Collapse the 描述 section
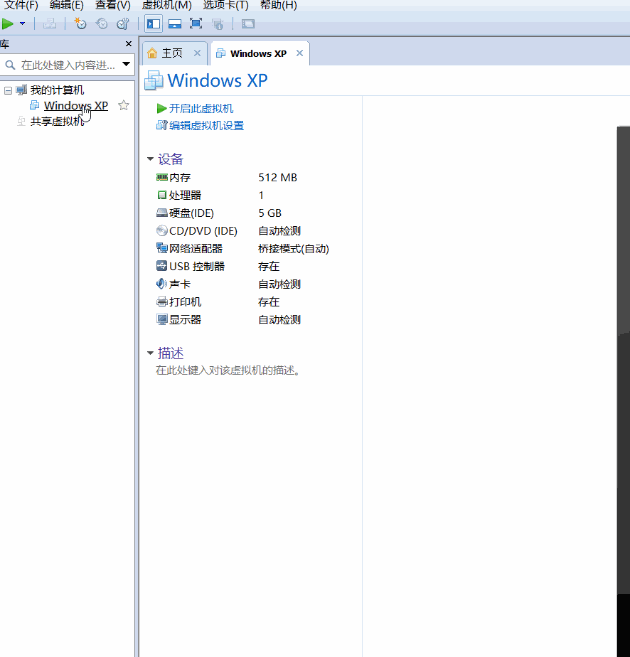630x657 pixels. [x=150, y=353]
